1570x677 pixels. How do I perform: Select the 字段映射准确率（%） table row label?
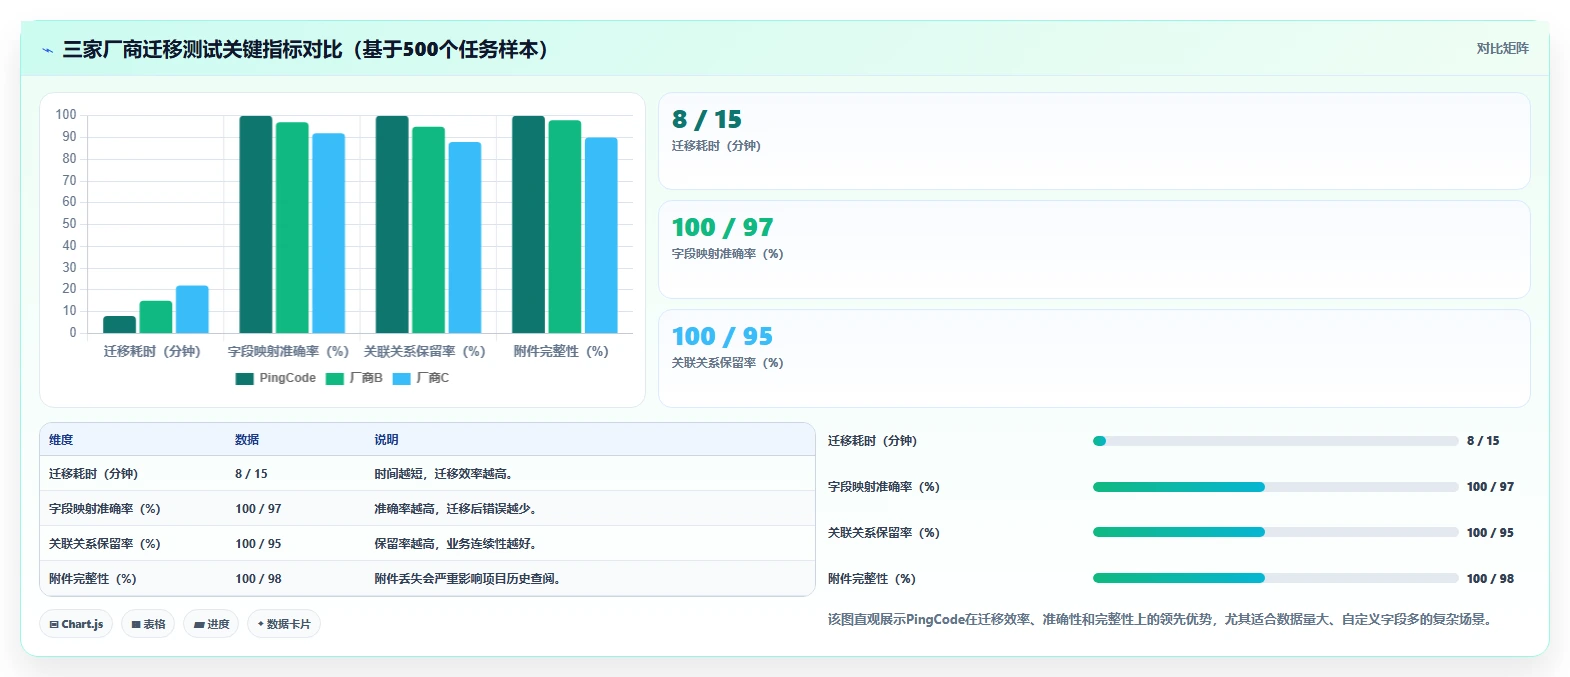pos(105,509)
